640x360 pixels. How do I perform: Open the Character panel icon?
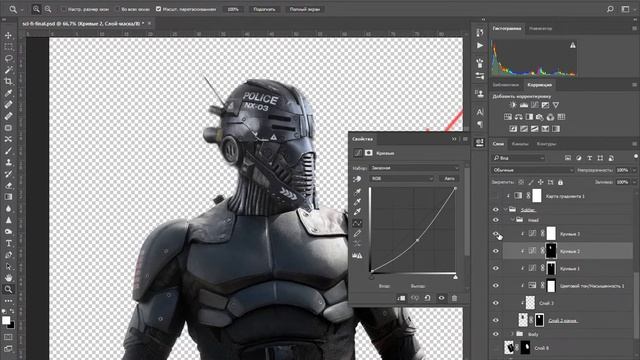480,112
